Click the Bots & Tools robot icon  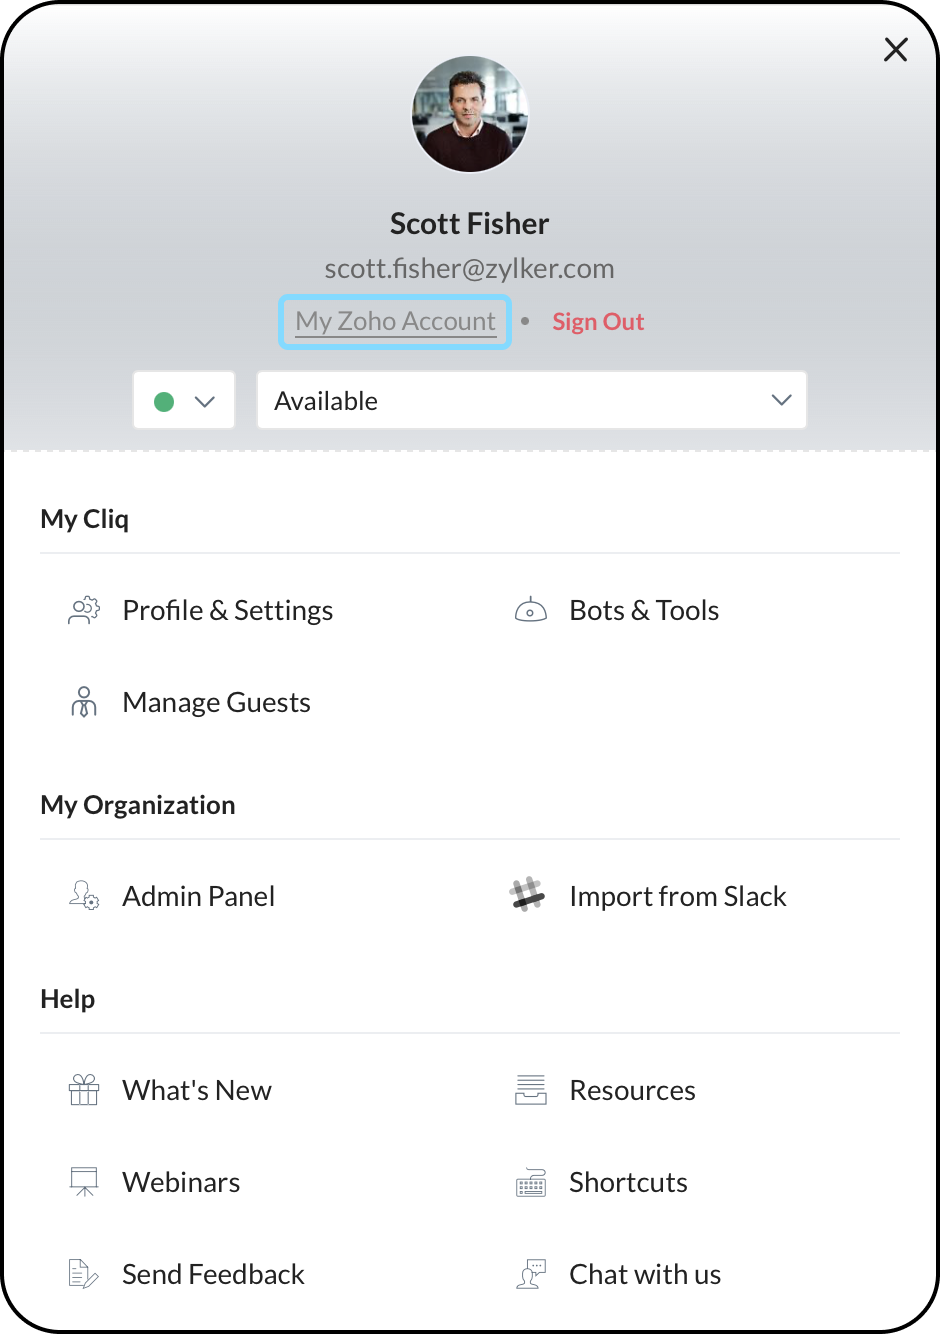coord(530,611)
